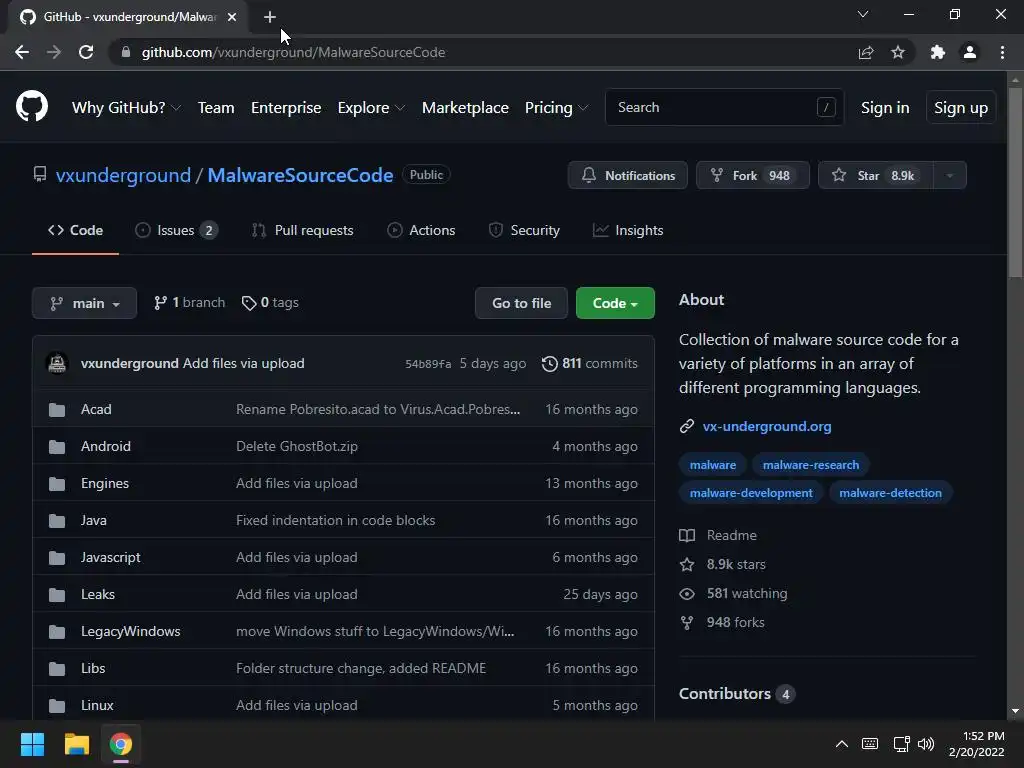The image size is (1024, 768).
Task: Click the Chrome icon in taskbar
Action: point(121,744)
